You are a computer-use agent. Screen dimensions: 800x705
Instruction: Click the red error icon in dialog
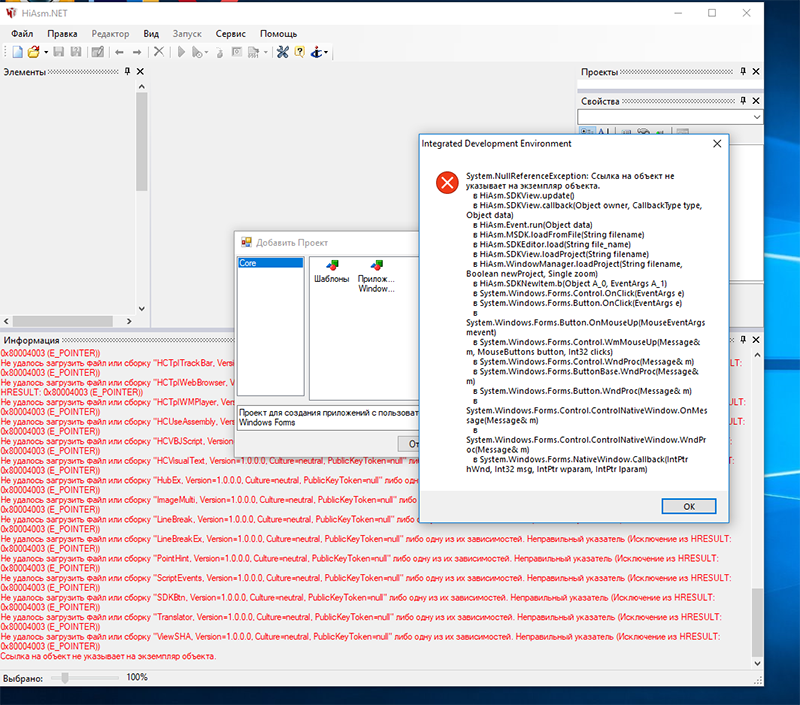(446, 182)
